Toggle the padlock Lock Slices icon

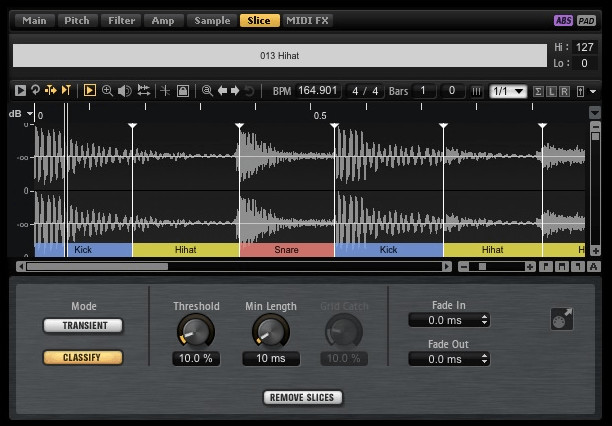(x=183, y=91)
